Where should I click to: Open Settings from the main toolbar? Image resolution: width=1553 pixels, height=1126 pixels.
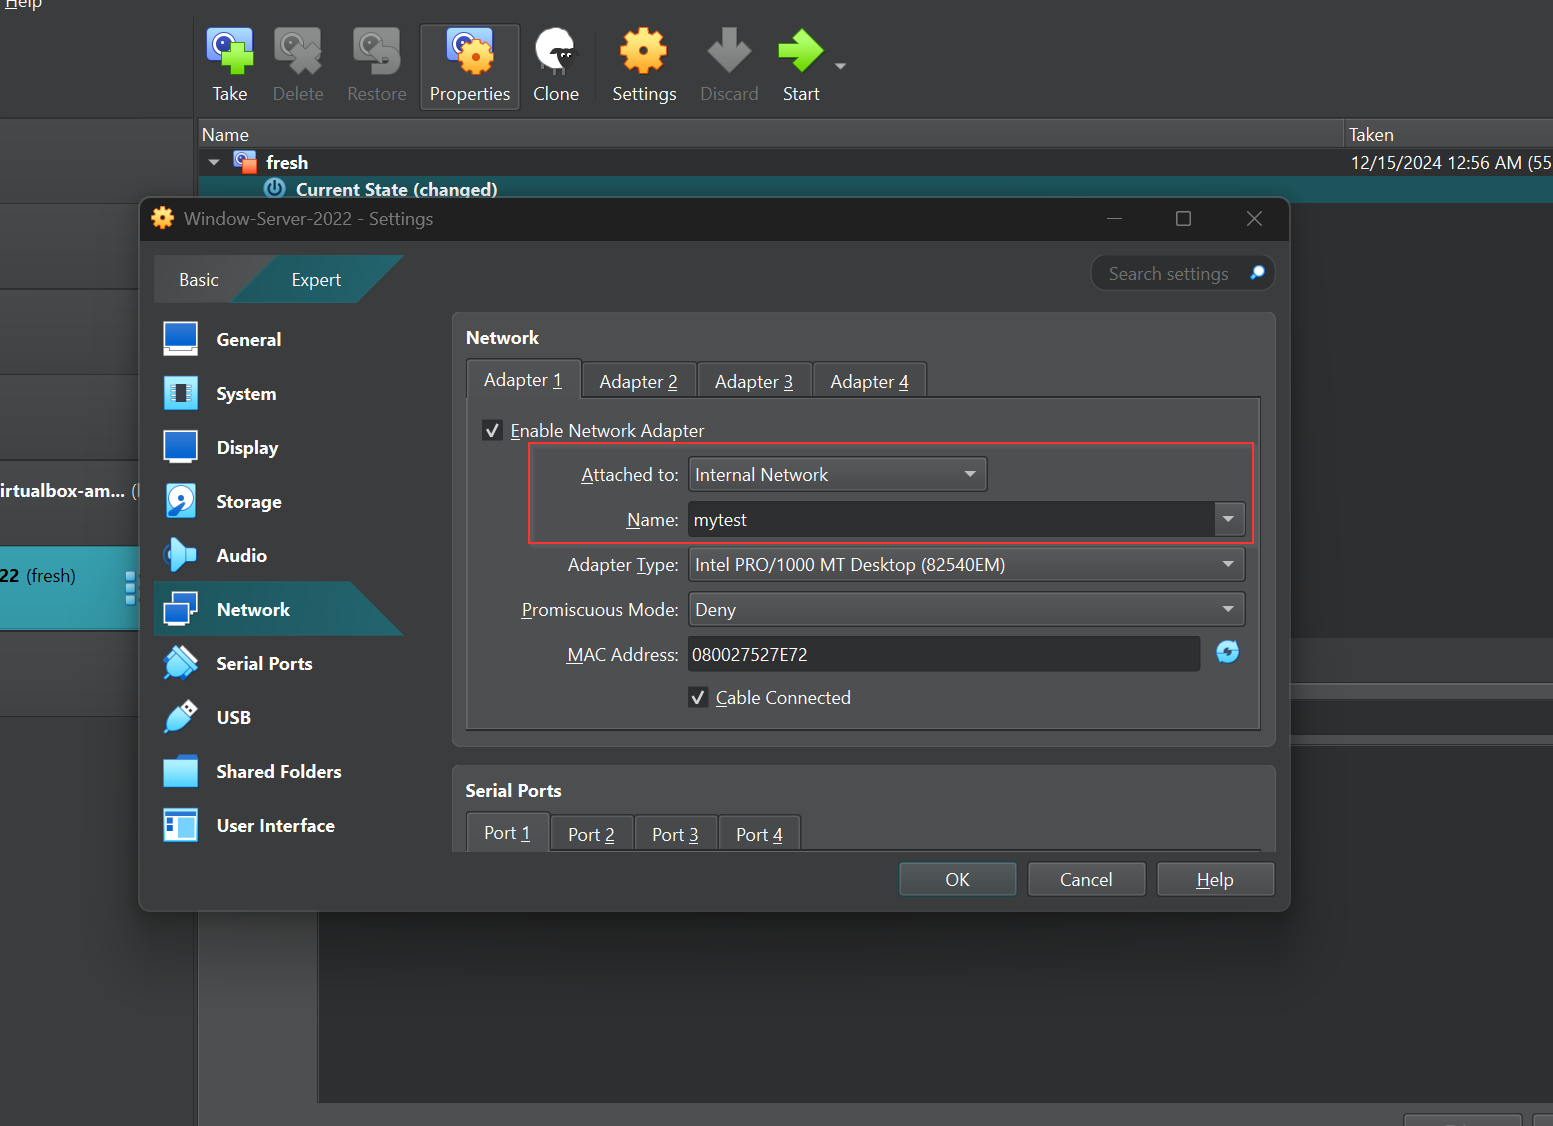tap(644, 66)
